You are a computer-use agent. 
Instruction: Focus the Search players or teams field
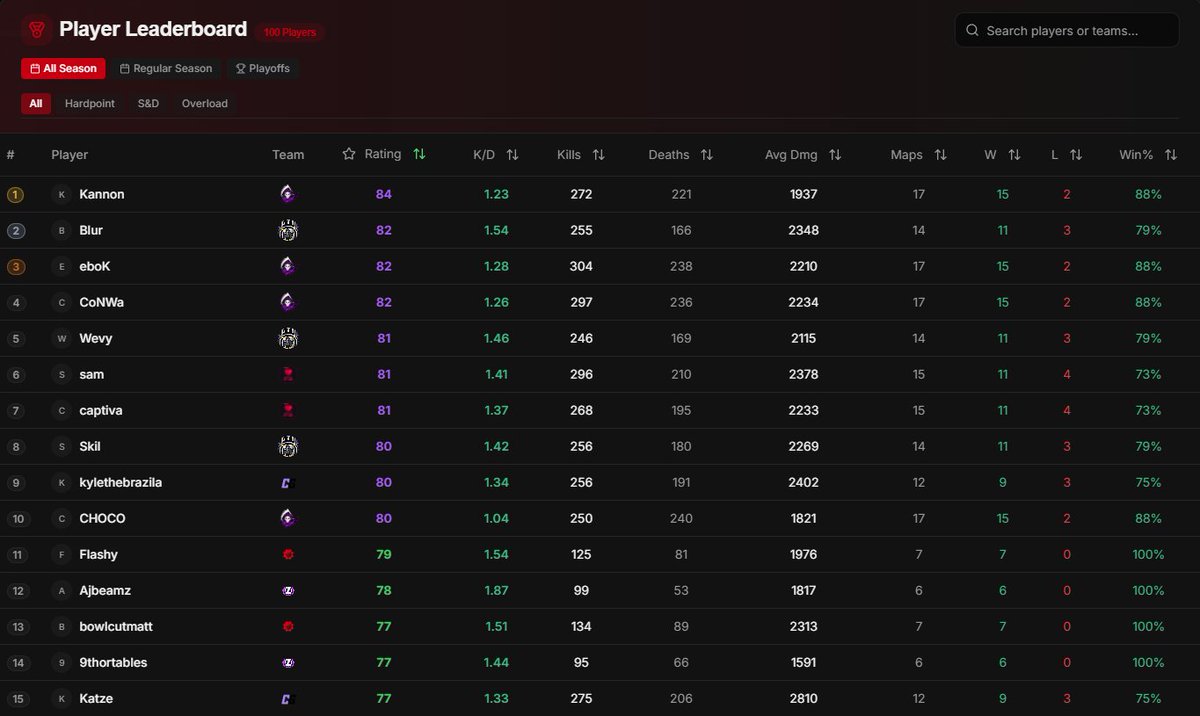[x=1067, y=30]
